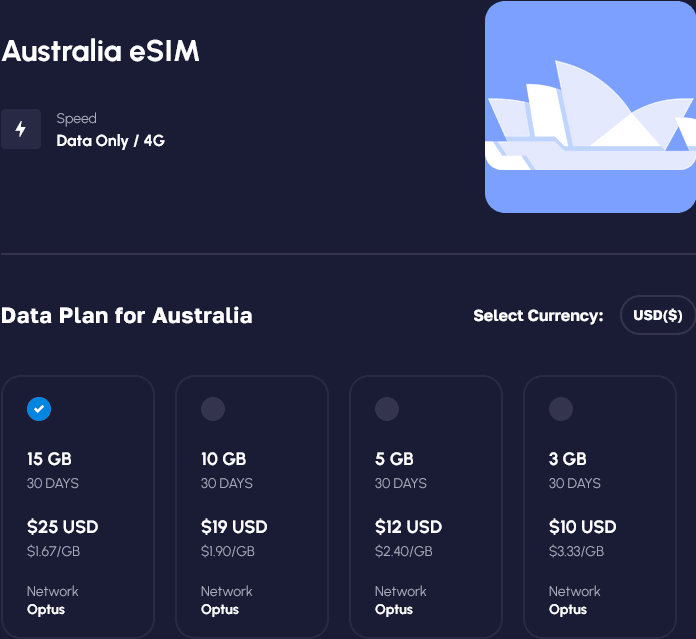Click the 10 GB plan title

tap(223, 459)
